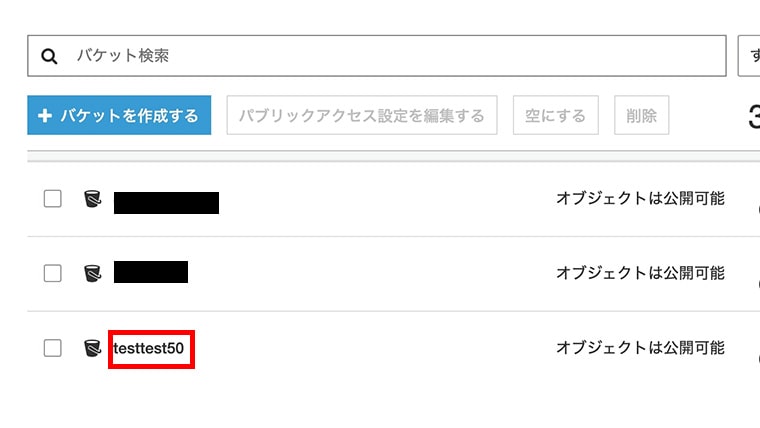This screenshot has width=760, height=428.
Task: Click bucket icon beside wider redacted name
Action: coord(93,199)
